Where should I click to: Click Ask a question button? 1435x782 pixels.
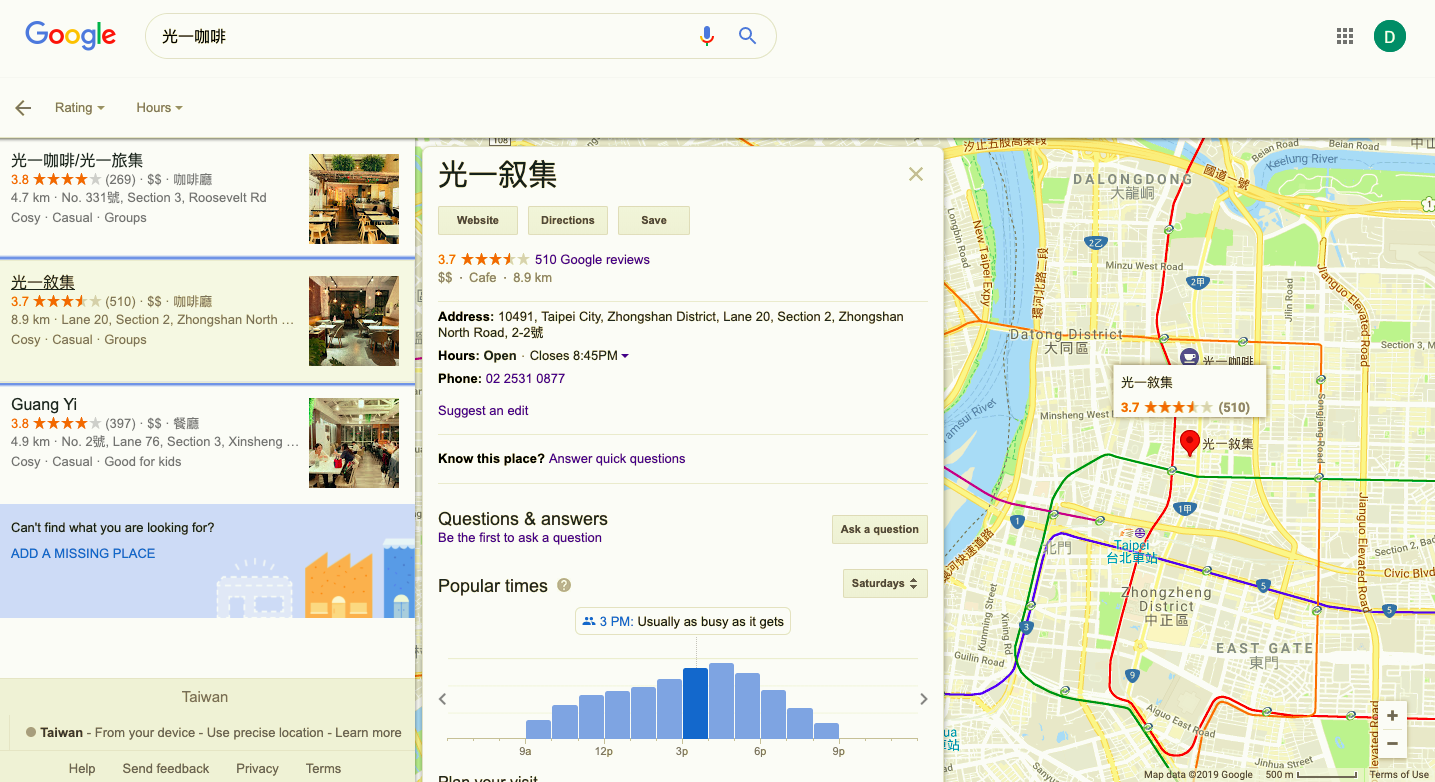pos(880,529)
